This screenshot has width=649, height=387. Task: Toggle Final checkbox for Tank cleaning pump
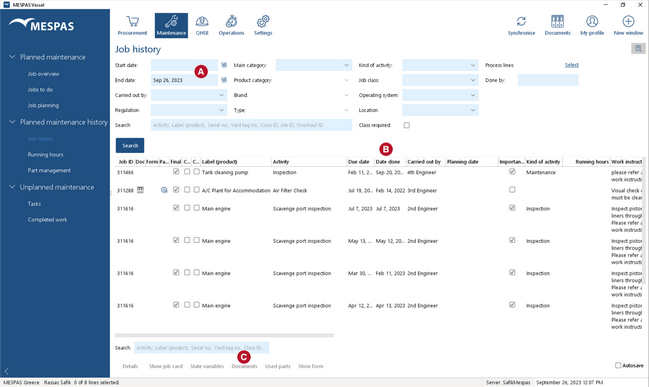(176, 171)
